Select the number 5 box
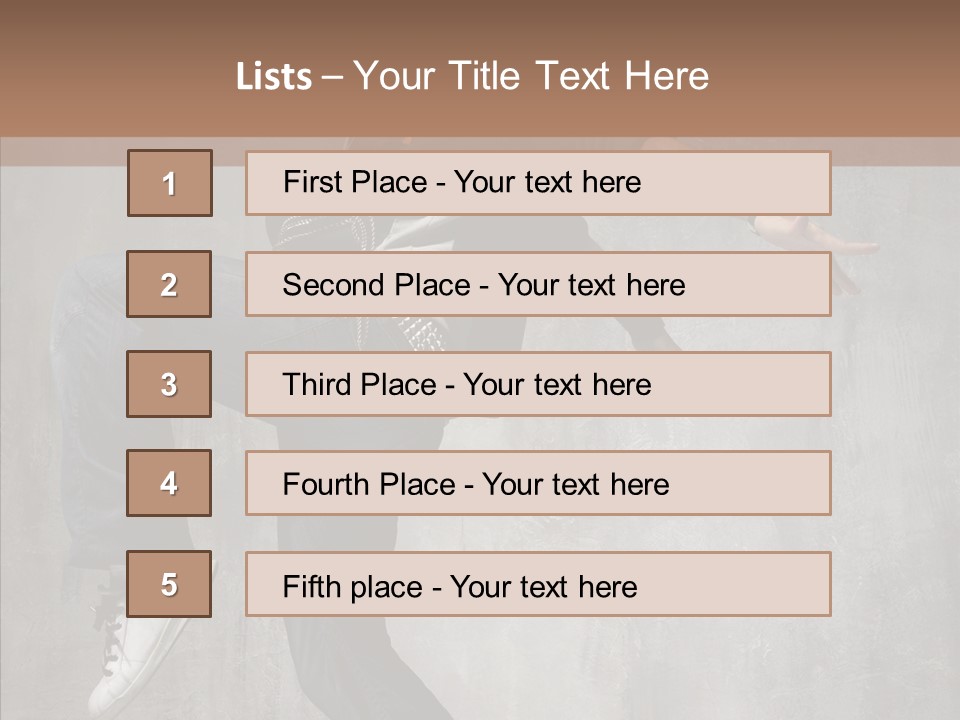 169,584
